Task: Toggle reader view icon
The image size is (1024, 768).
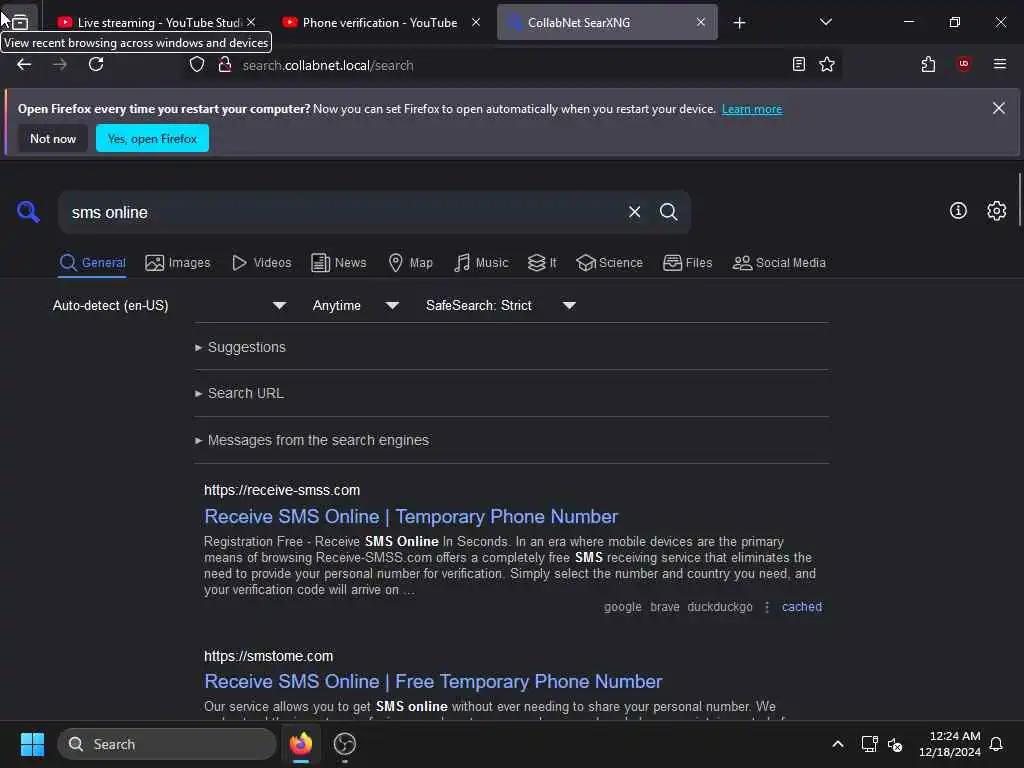Action: tap(798, 65)
